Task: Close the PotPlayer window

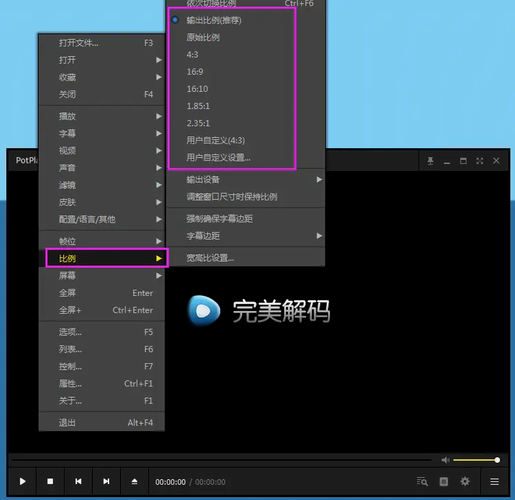Action: [496, 161]
